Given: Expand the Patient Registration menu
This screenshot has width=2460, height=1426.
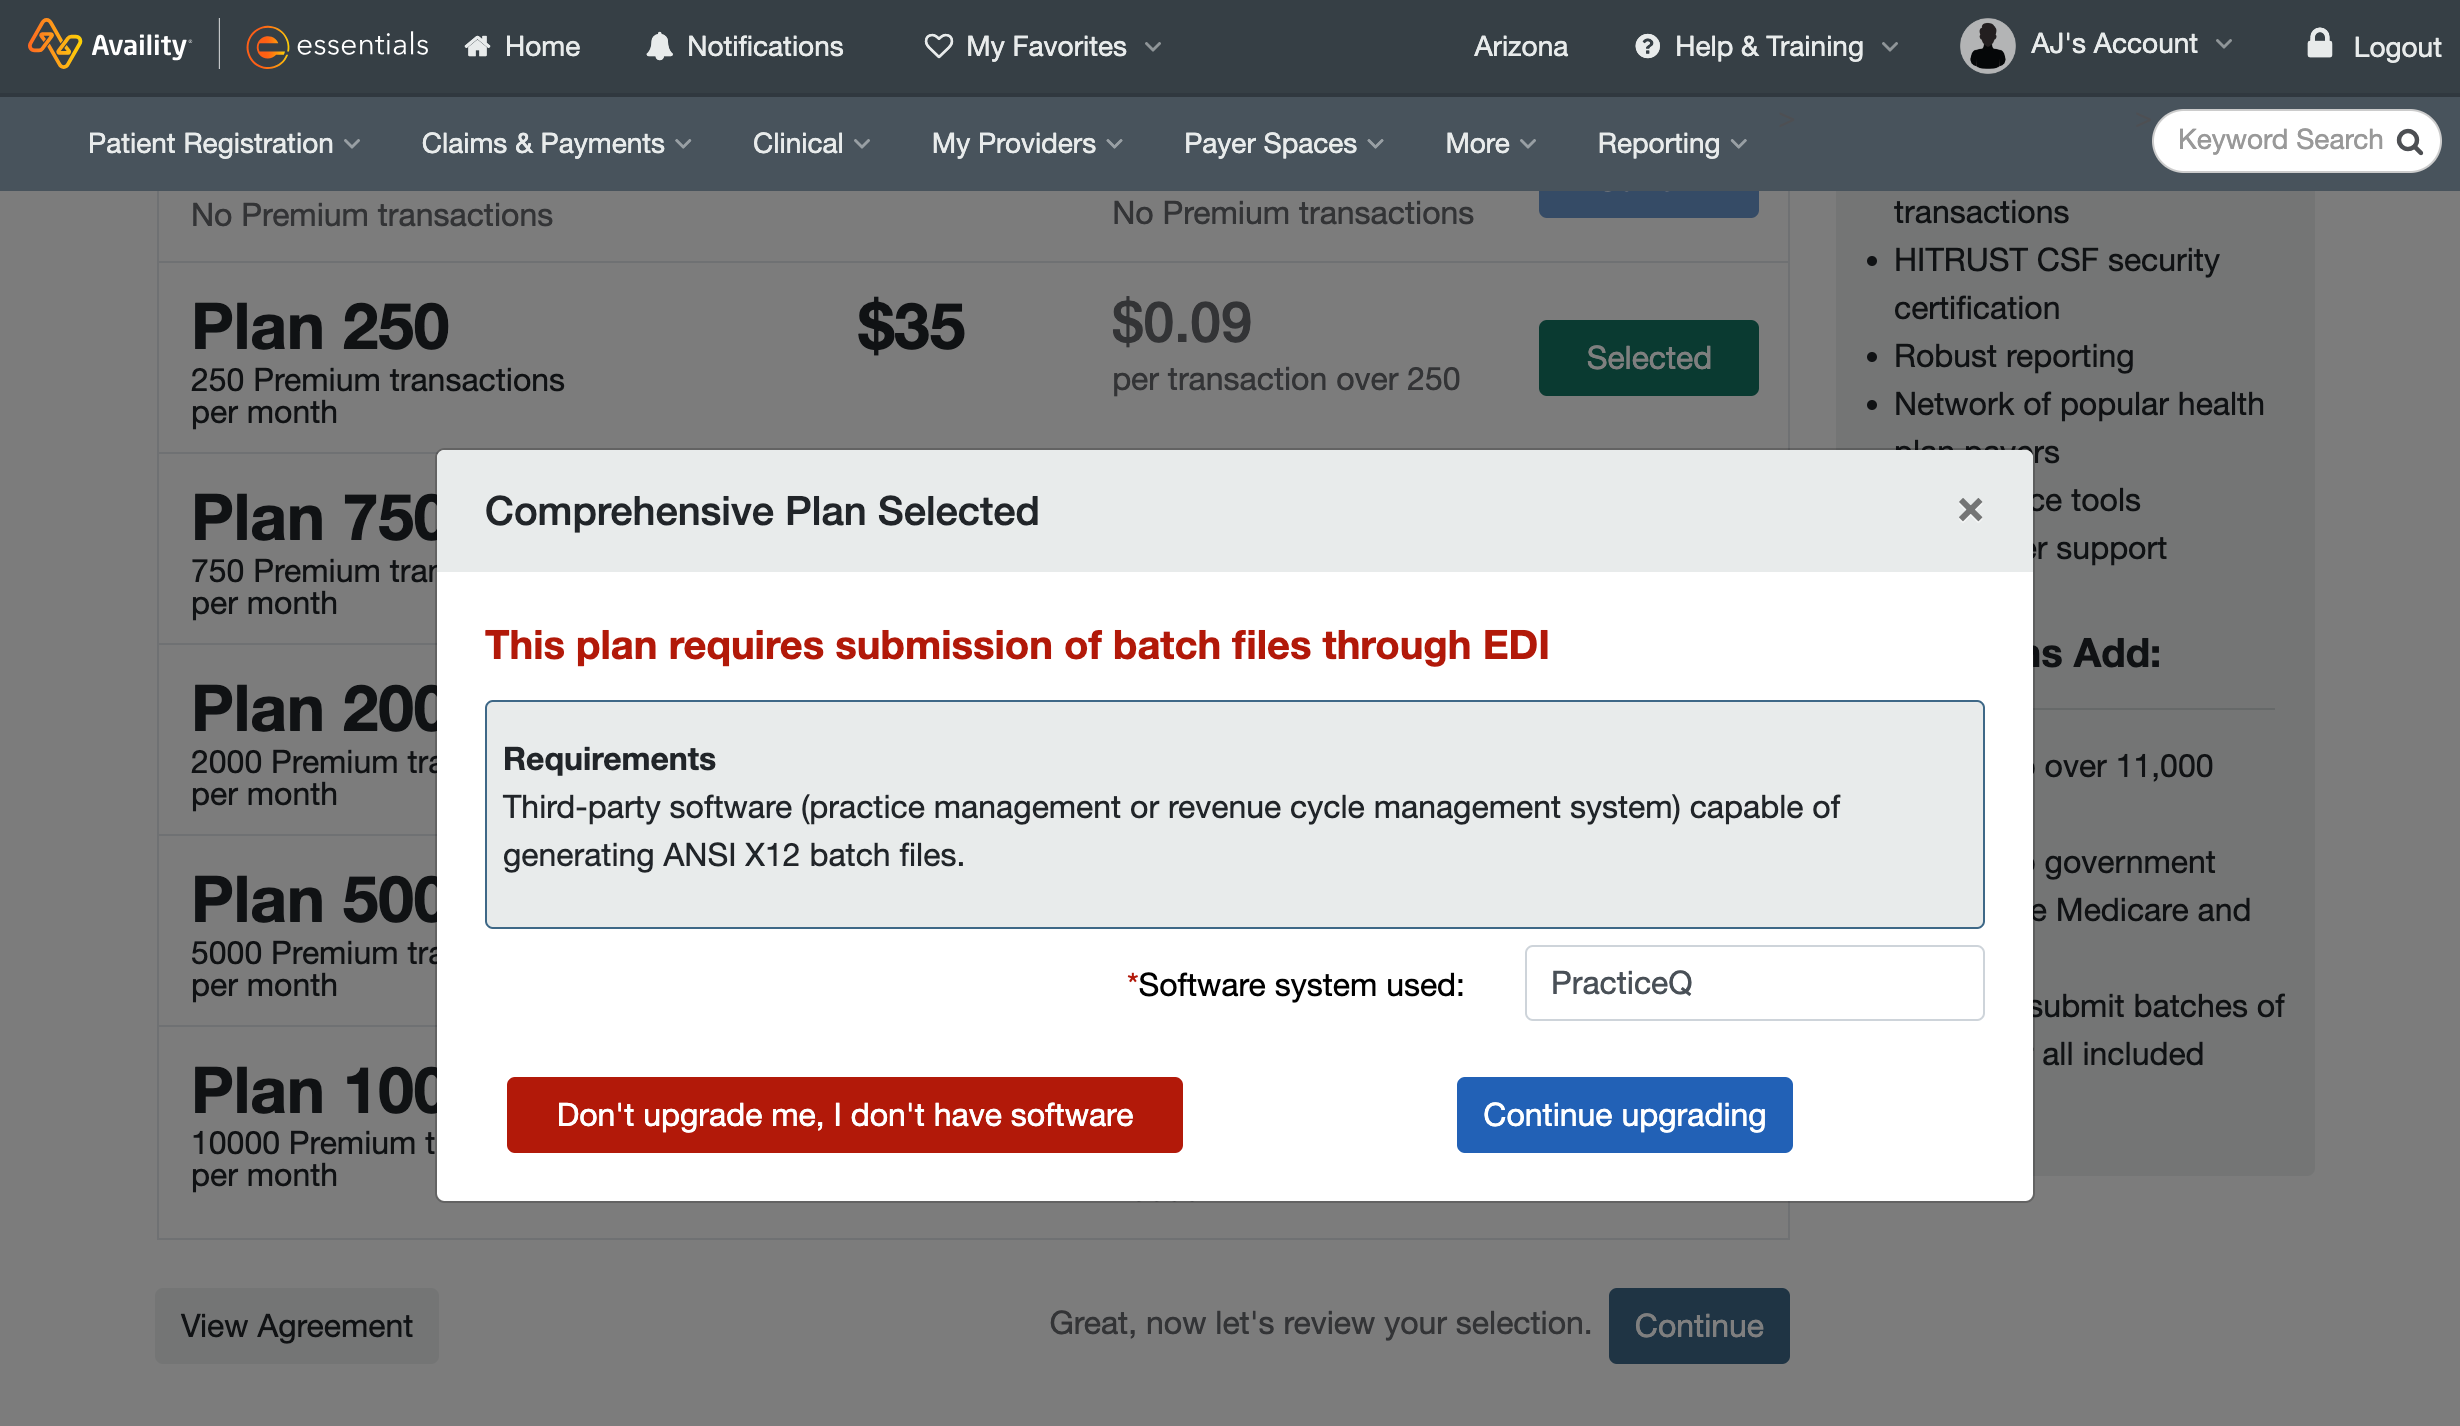Looking at the screenshot, I should (x=224, y=143).
